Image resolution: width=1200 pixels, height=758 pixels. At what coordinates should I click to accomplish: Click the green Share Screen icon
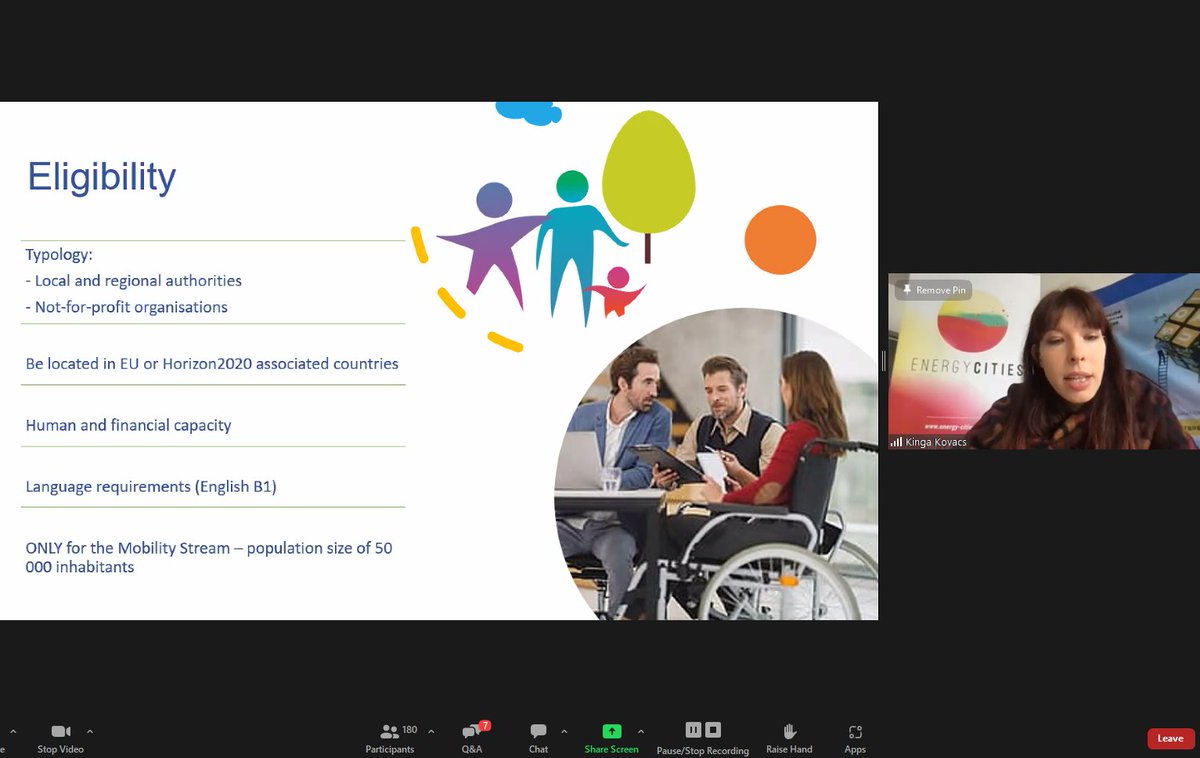(x=612, y=731)
